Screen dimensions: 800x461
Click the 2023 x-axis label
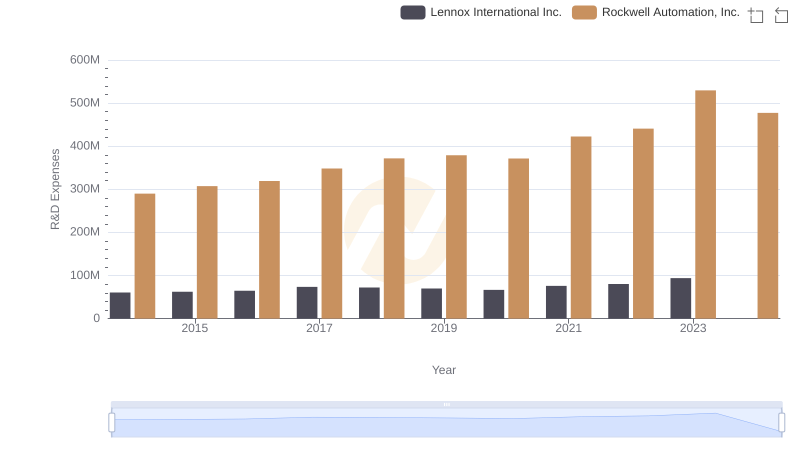click(693, 328)
